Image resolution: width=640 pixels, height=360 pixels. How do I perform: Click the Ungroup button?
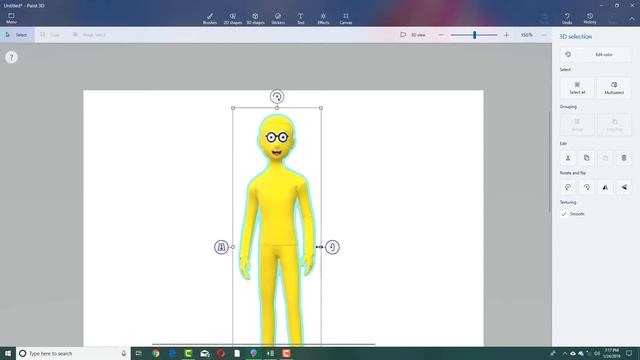point(614,124)
